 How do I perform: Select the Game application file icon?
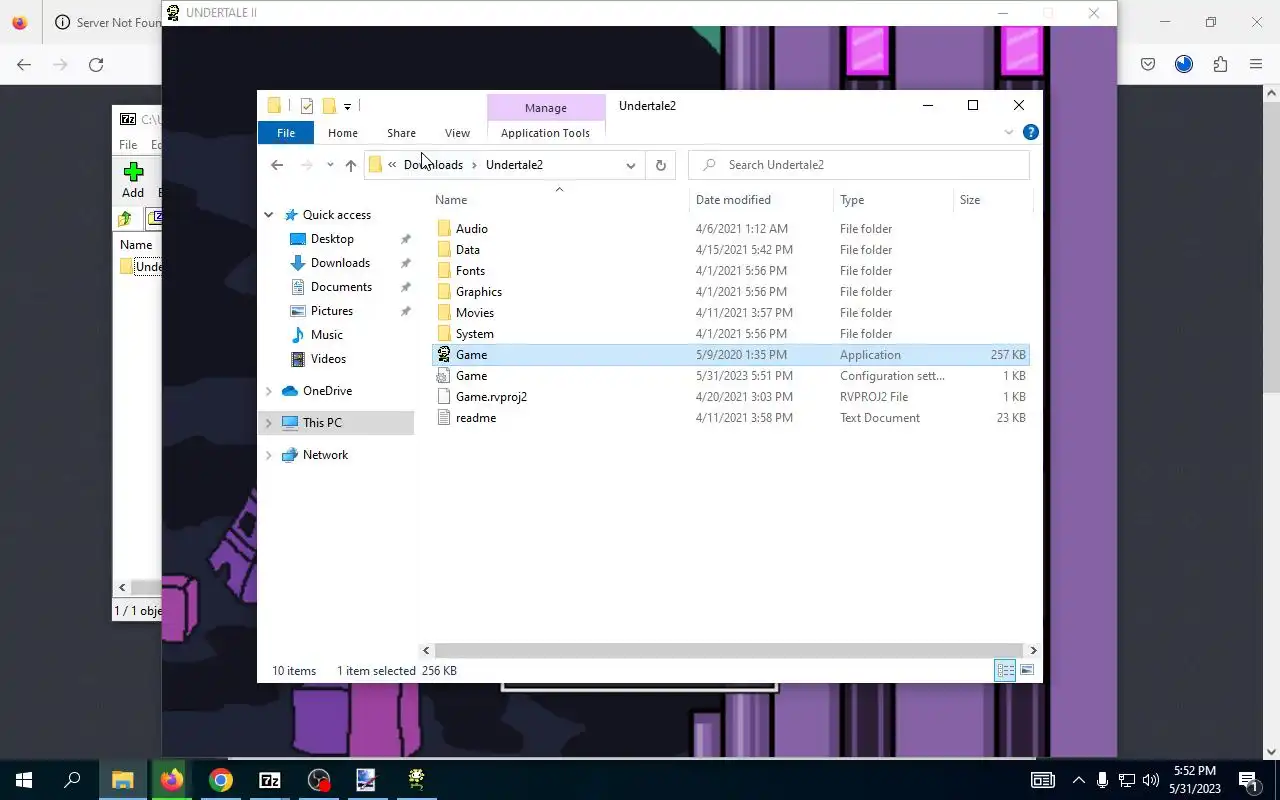click(x=444, y=355)
